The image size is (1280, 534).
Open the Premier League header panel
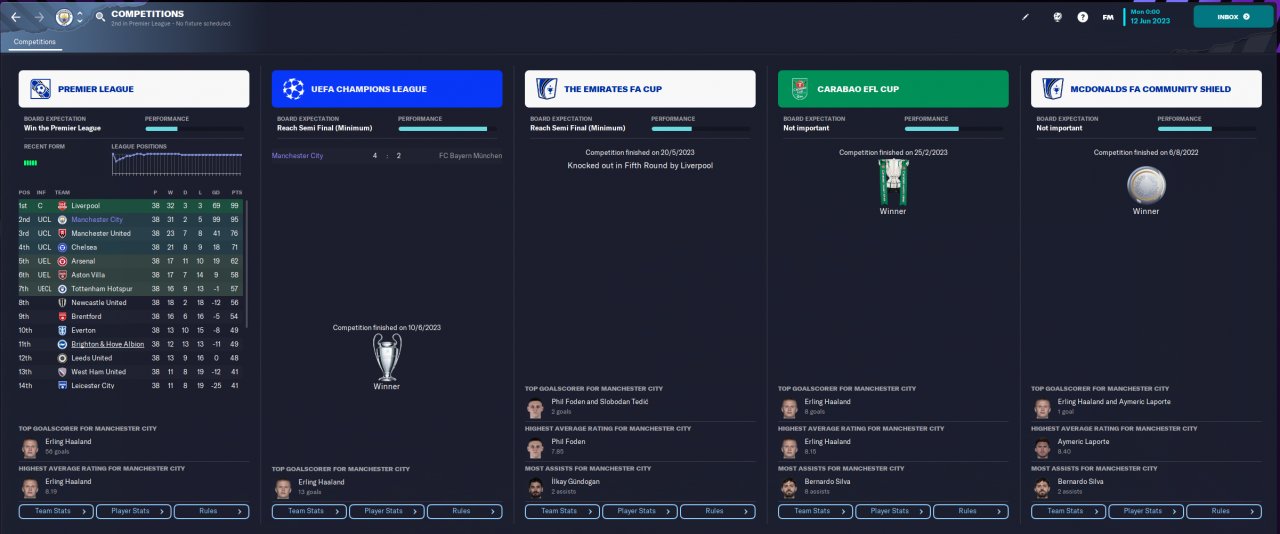pyautogui.click(x=134, y=89)
